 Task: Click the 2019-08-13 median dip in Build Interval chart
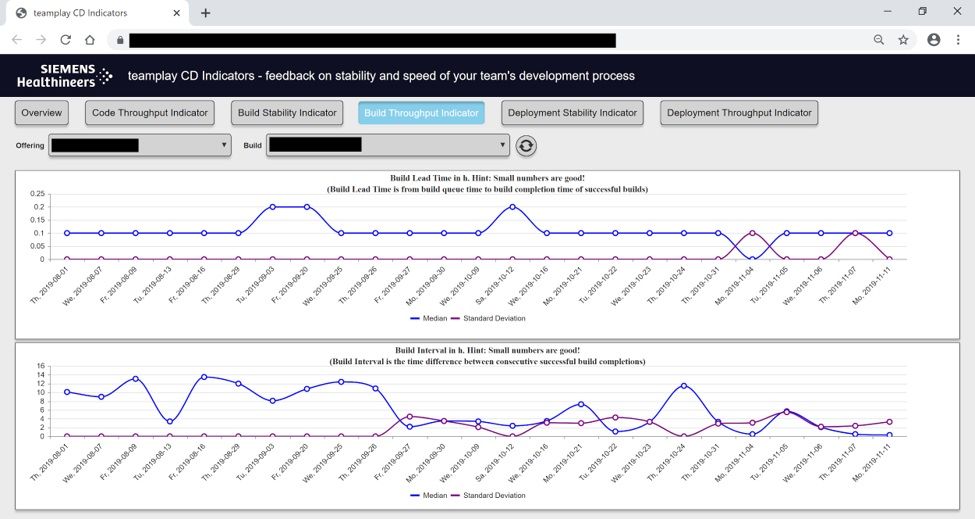pyautogui.click(x=170, y=421)
